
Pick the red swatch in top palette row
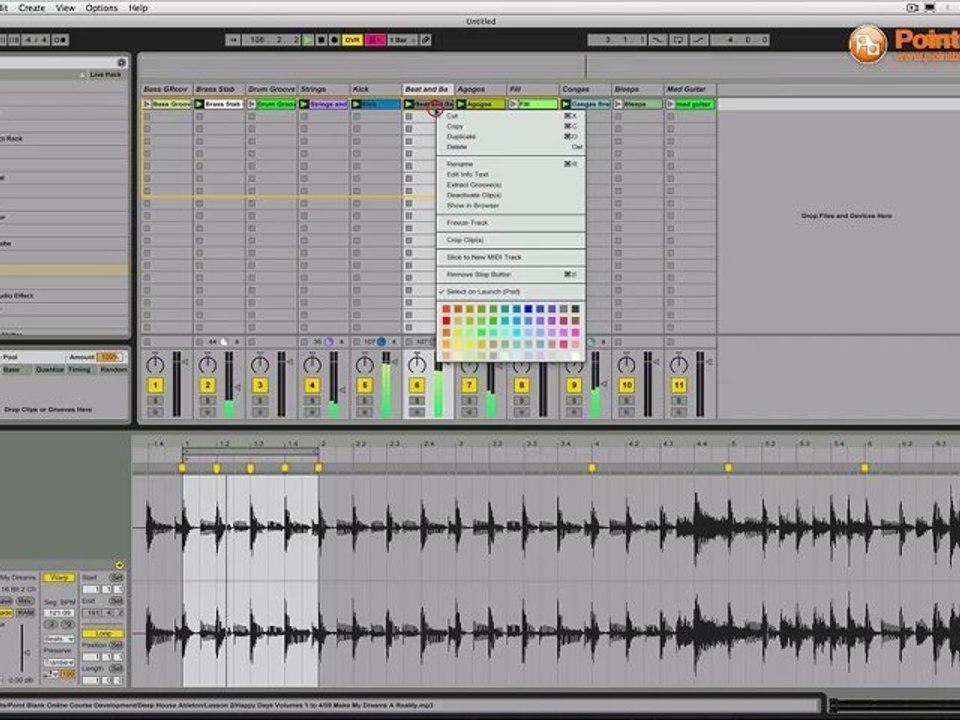446,309
